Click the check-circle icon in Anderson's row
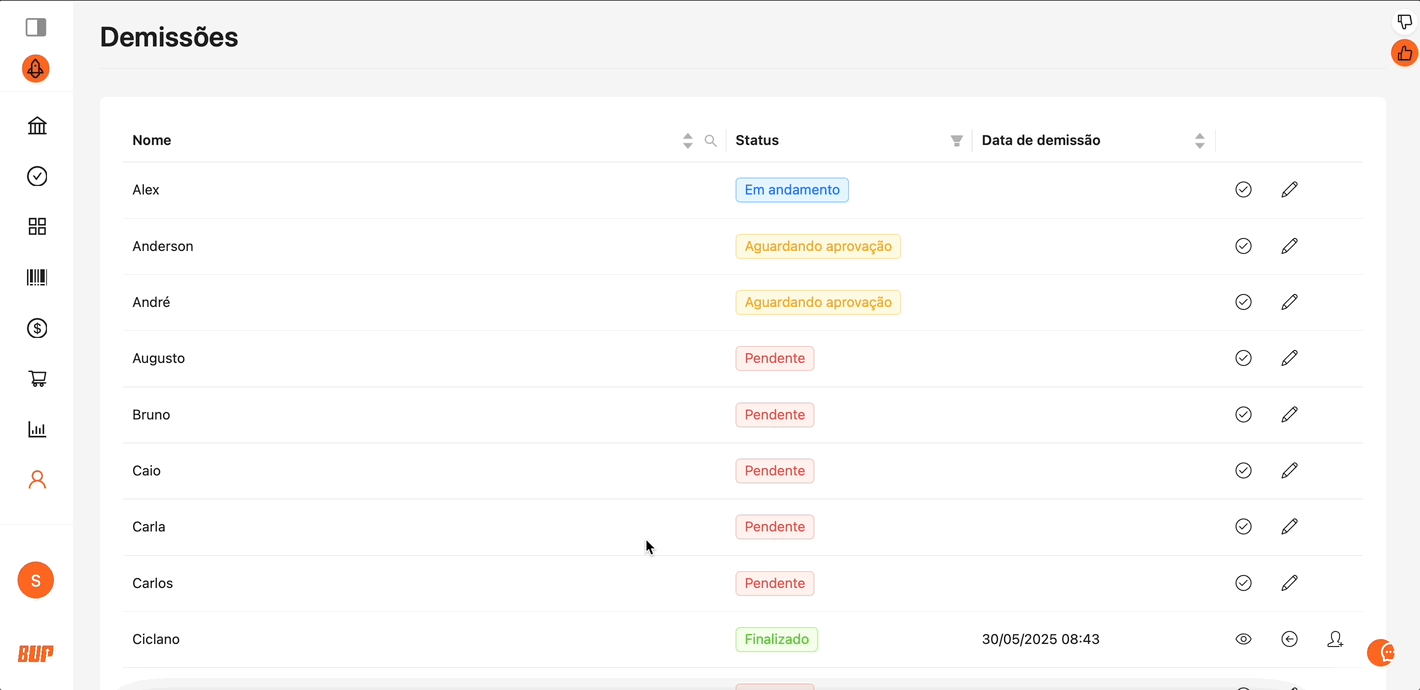This screenshot has width=1420, height=690. click(x=1244, y=246)
